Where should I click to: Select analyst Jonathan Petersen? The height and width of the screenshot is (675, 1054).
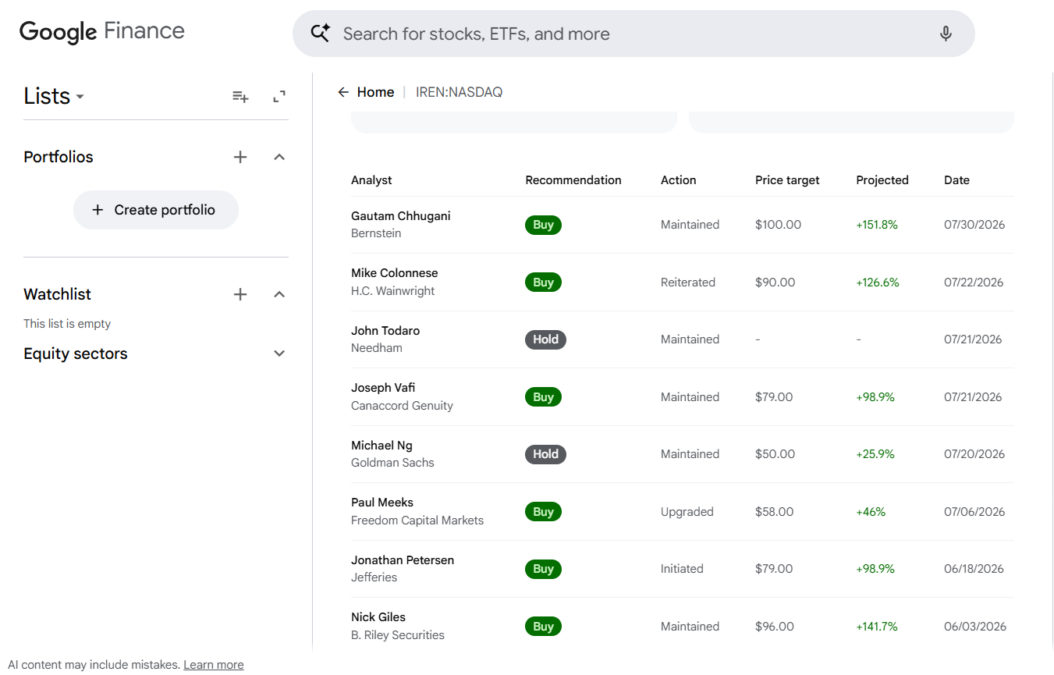(x=402, y=560)
